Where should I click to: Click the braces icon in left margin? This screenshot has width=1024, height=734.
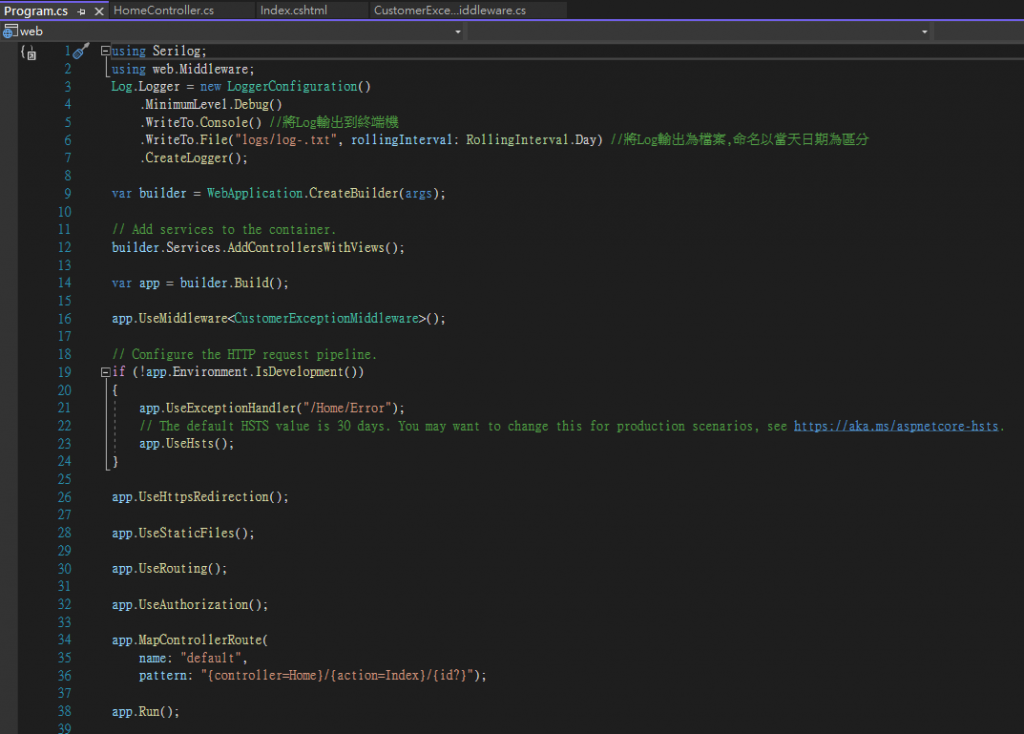[27, 52]
